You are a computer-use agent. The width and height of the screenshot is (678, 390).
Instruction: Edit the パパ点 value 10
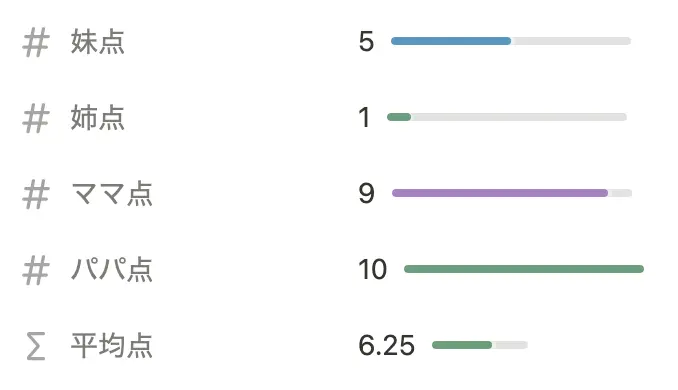click(x=372, y=269)
